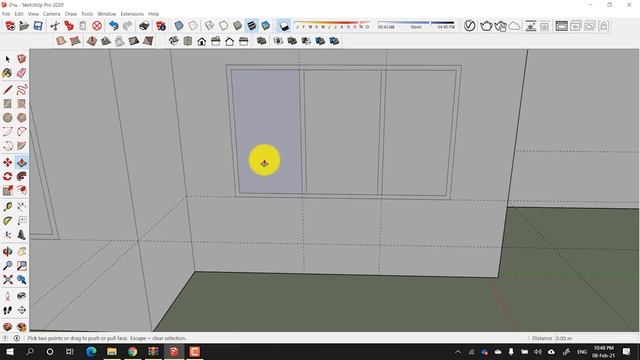Open the notification center icon

click(627, 351)
